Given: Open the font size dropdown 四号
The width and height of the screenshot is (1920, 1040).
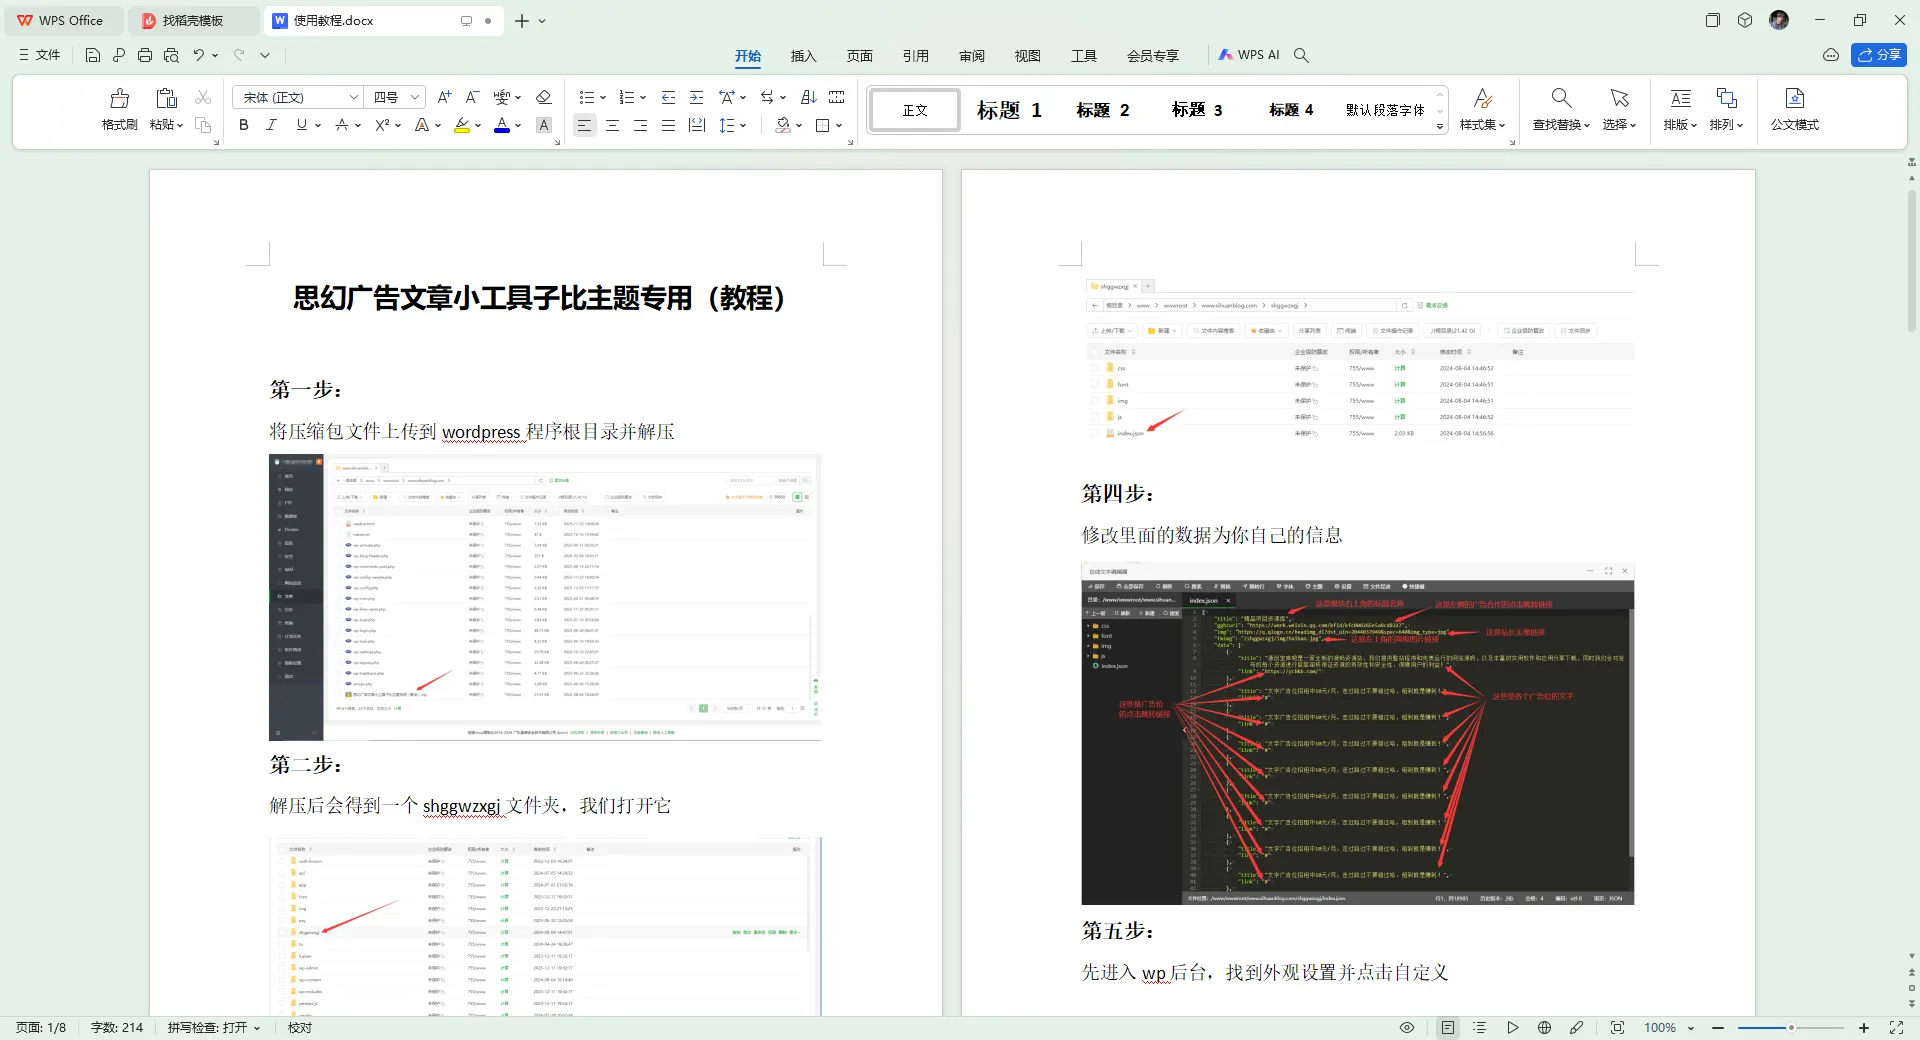Looking at the screenshot, I should pos(396,97).
